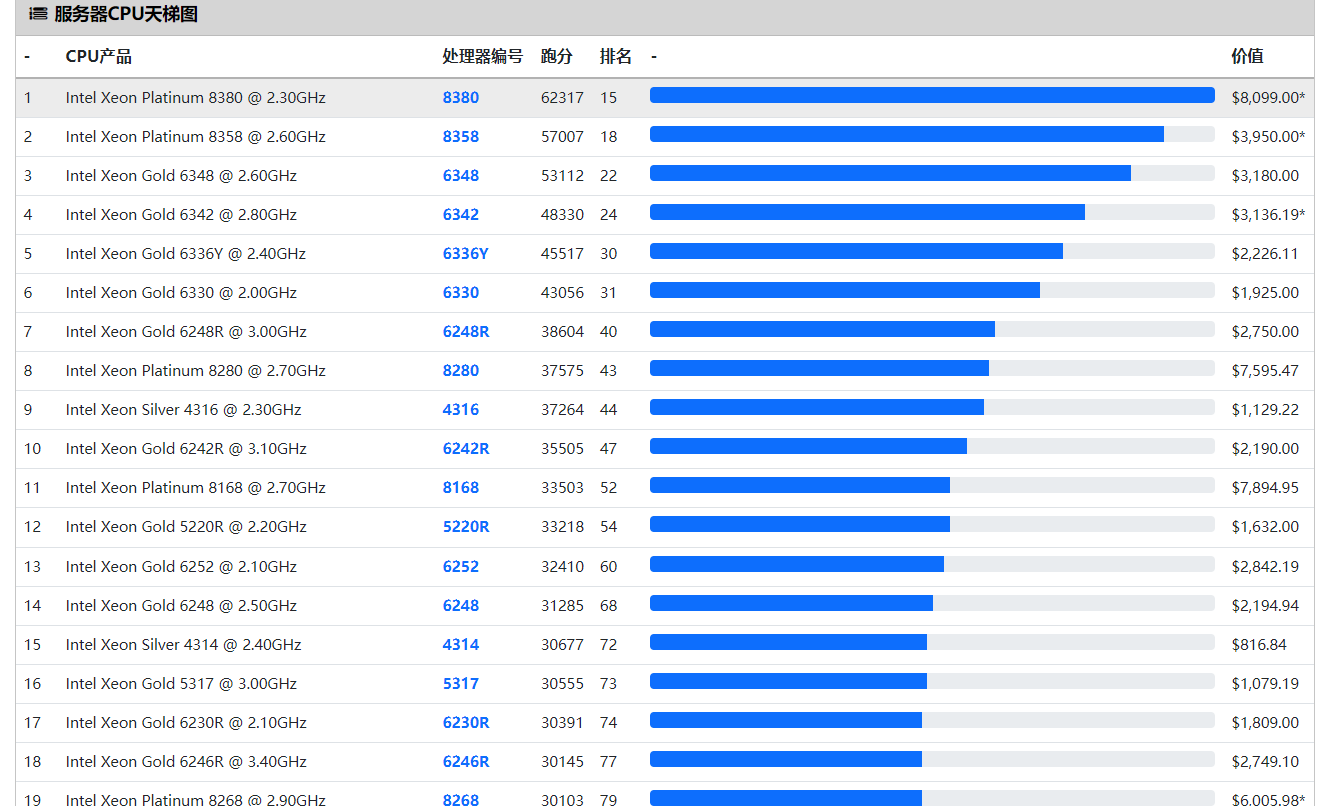Select Intel Xeon Gold 6230R @ 2.10GHz name
Screen dimensions: 1331x806
[186, 723]
